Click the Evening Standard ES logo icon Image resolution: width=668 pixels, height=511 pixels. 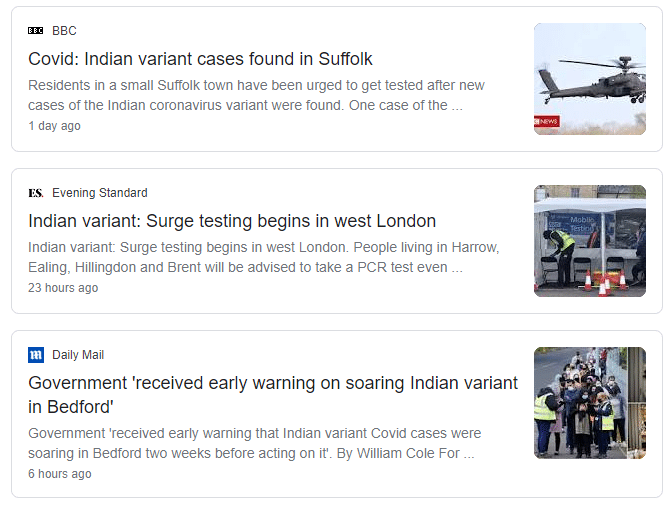pyautogui.click(x=36, y=193)
